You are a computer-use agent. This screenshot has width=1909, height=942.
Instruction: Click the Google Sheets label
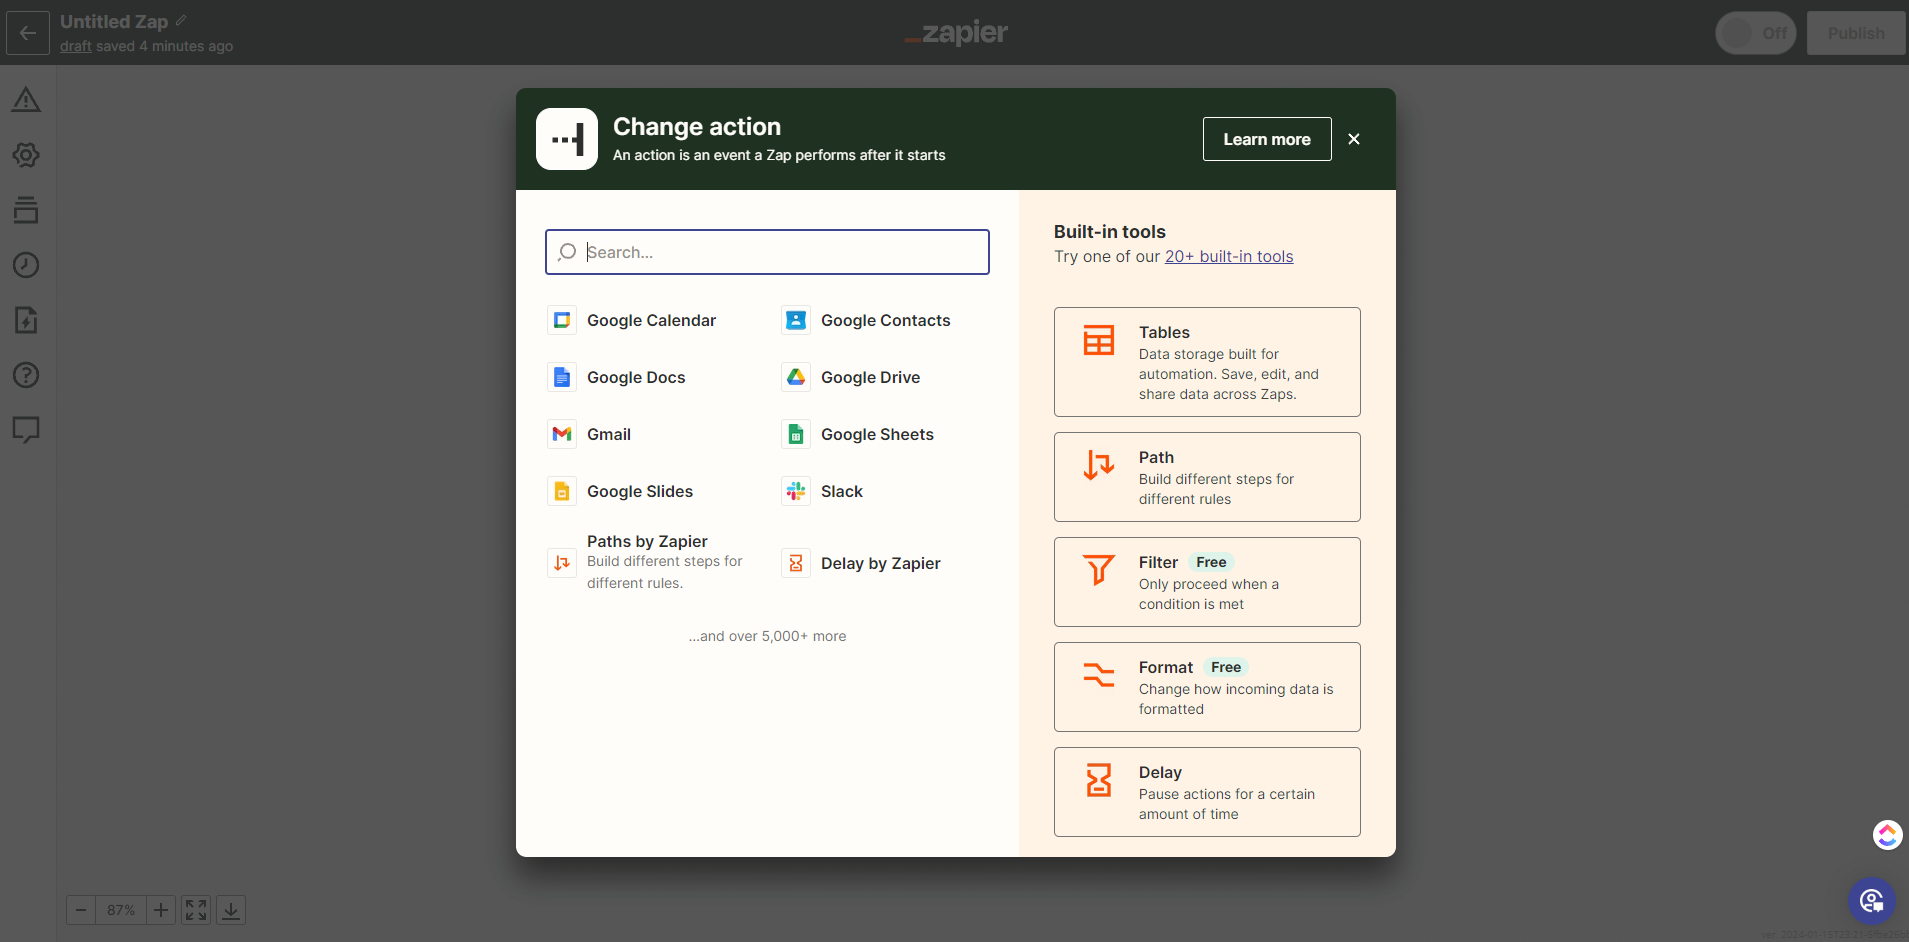(x=877, y=434)
